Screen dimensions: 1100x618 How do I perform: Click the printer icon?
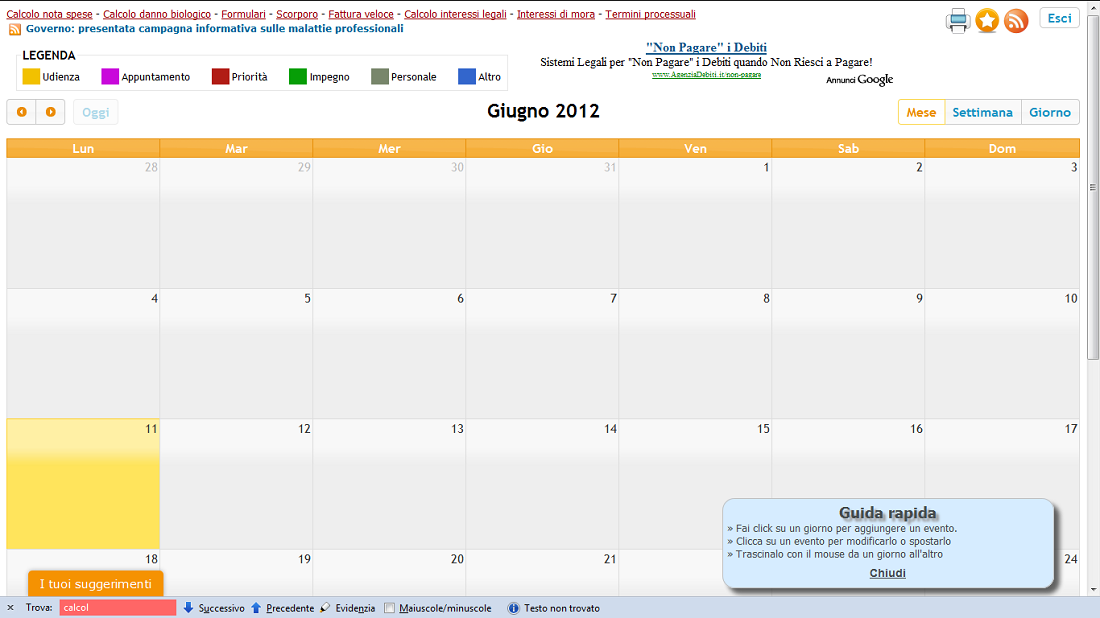[x=958, y=20]
